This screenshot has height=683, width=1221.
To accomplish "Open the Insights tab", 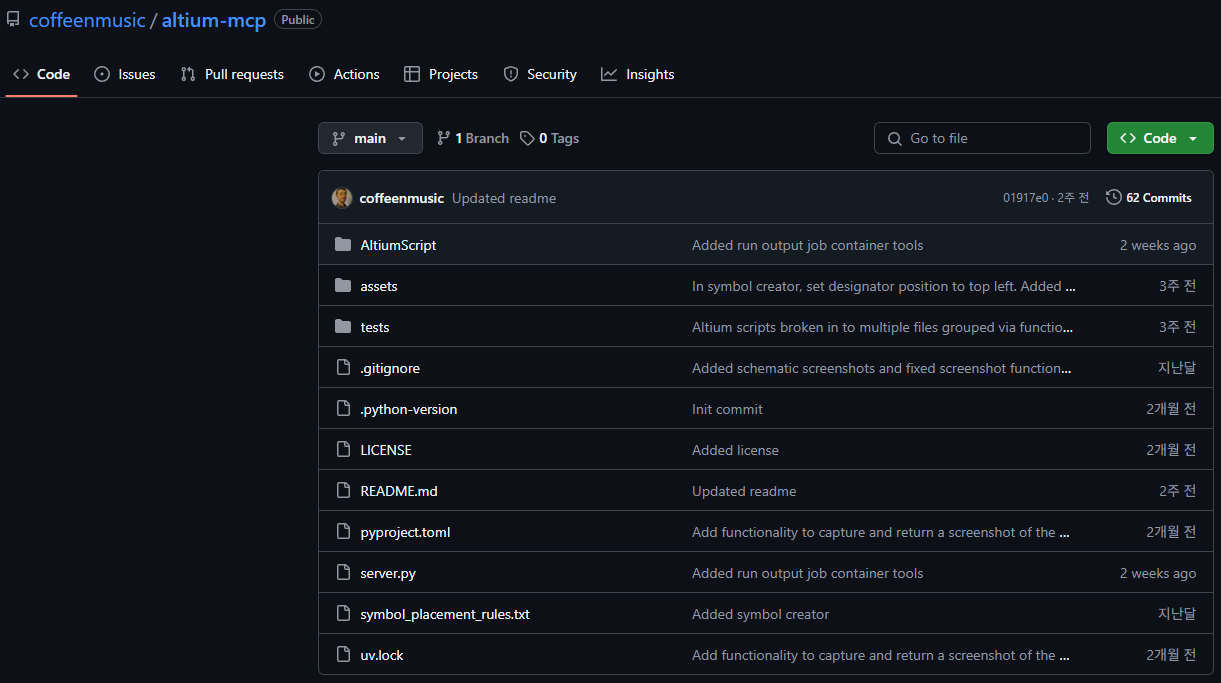I will click(637, 74).
